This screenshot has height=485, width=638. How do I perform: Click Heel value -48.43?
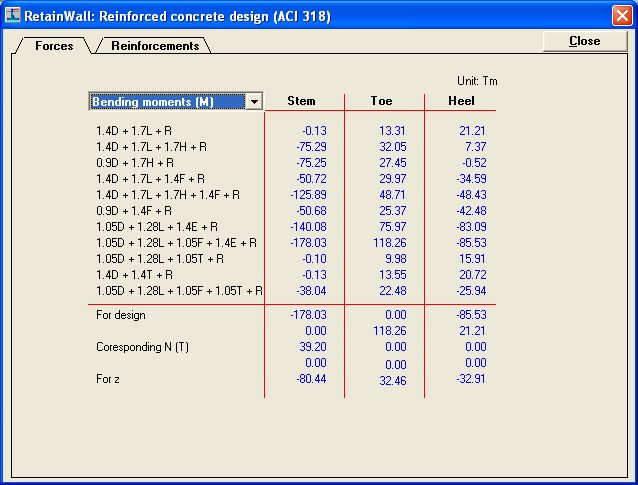[x=471, y=194]
